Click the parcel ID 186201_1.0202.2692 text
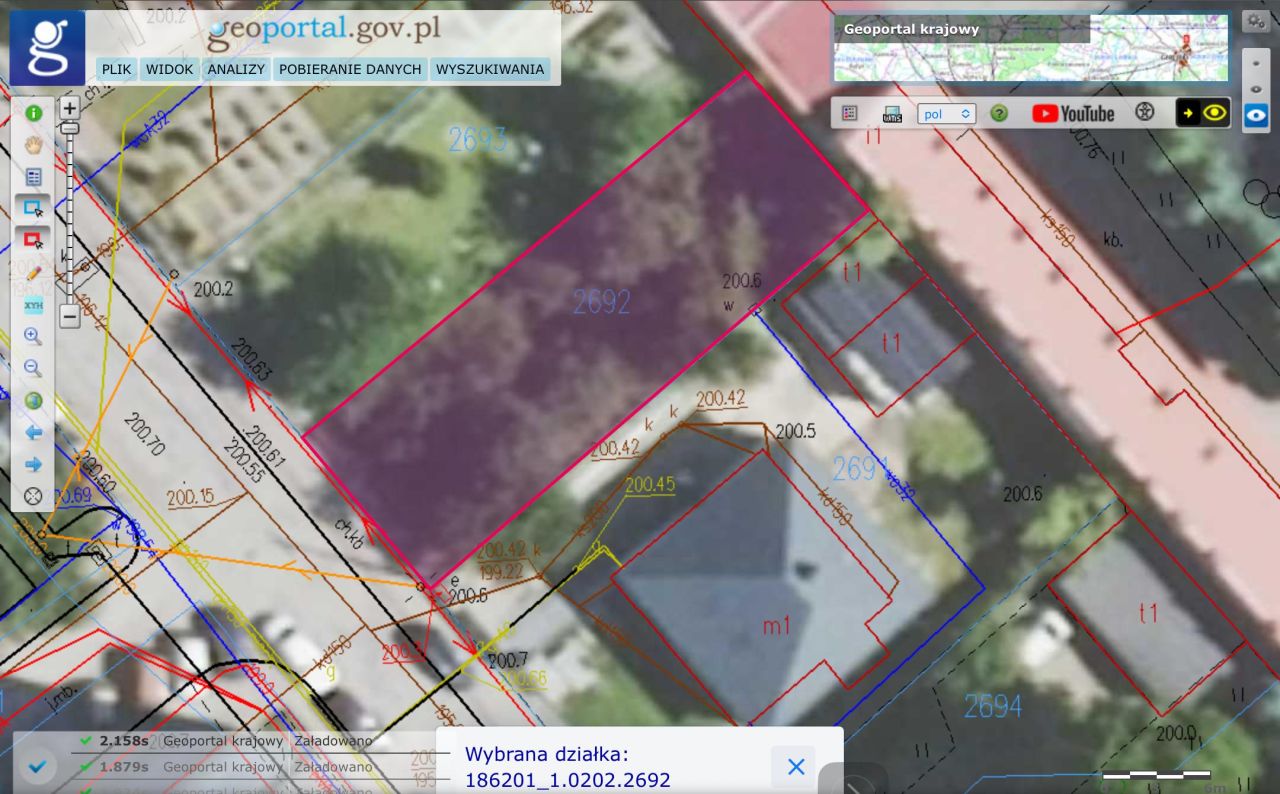 [x=568, y=780]
